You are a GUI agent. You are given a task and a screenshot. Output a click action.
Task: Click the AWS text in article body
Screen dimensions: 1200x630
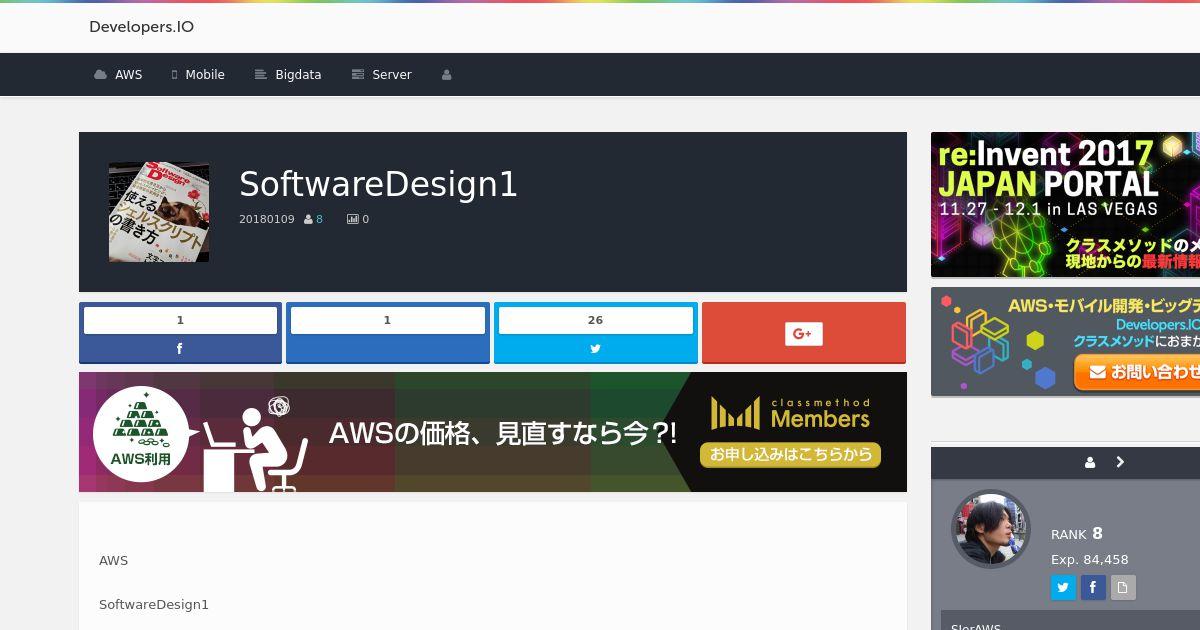pyautogui.click(x=114, y=560)
